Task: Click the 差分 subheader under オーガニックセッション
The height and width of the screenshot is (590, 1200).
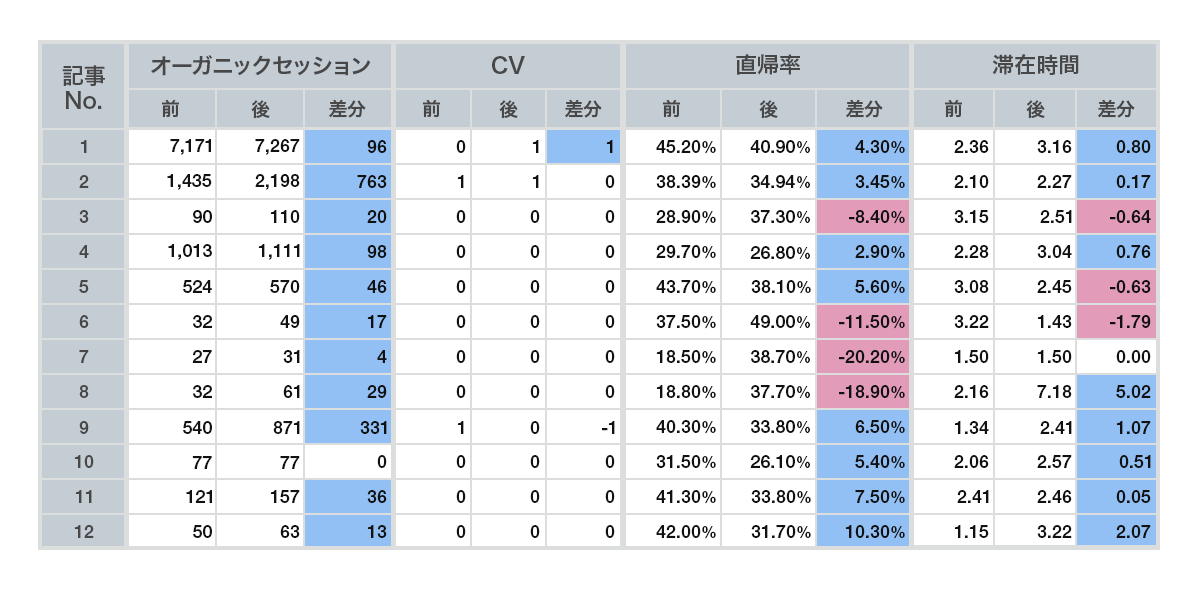Action: tap(347, 109)
